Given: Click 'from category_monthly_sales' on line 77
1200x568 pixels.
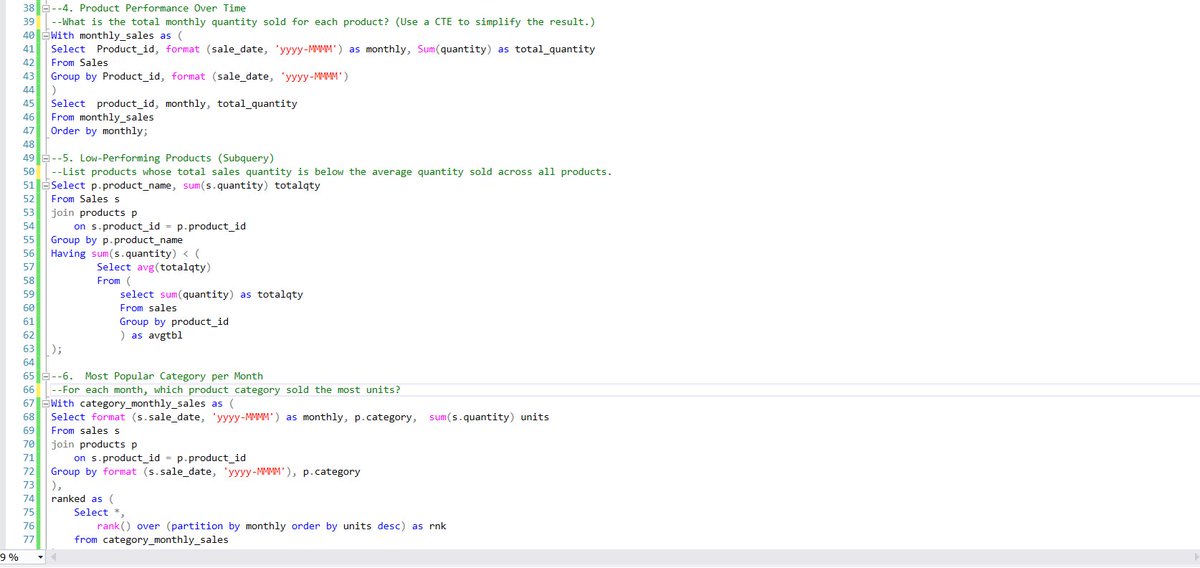Looking at the screenshot, I should (x=151, y=540).
